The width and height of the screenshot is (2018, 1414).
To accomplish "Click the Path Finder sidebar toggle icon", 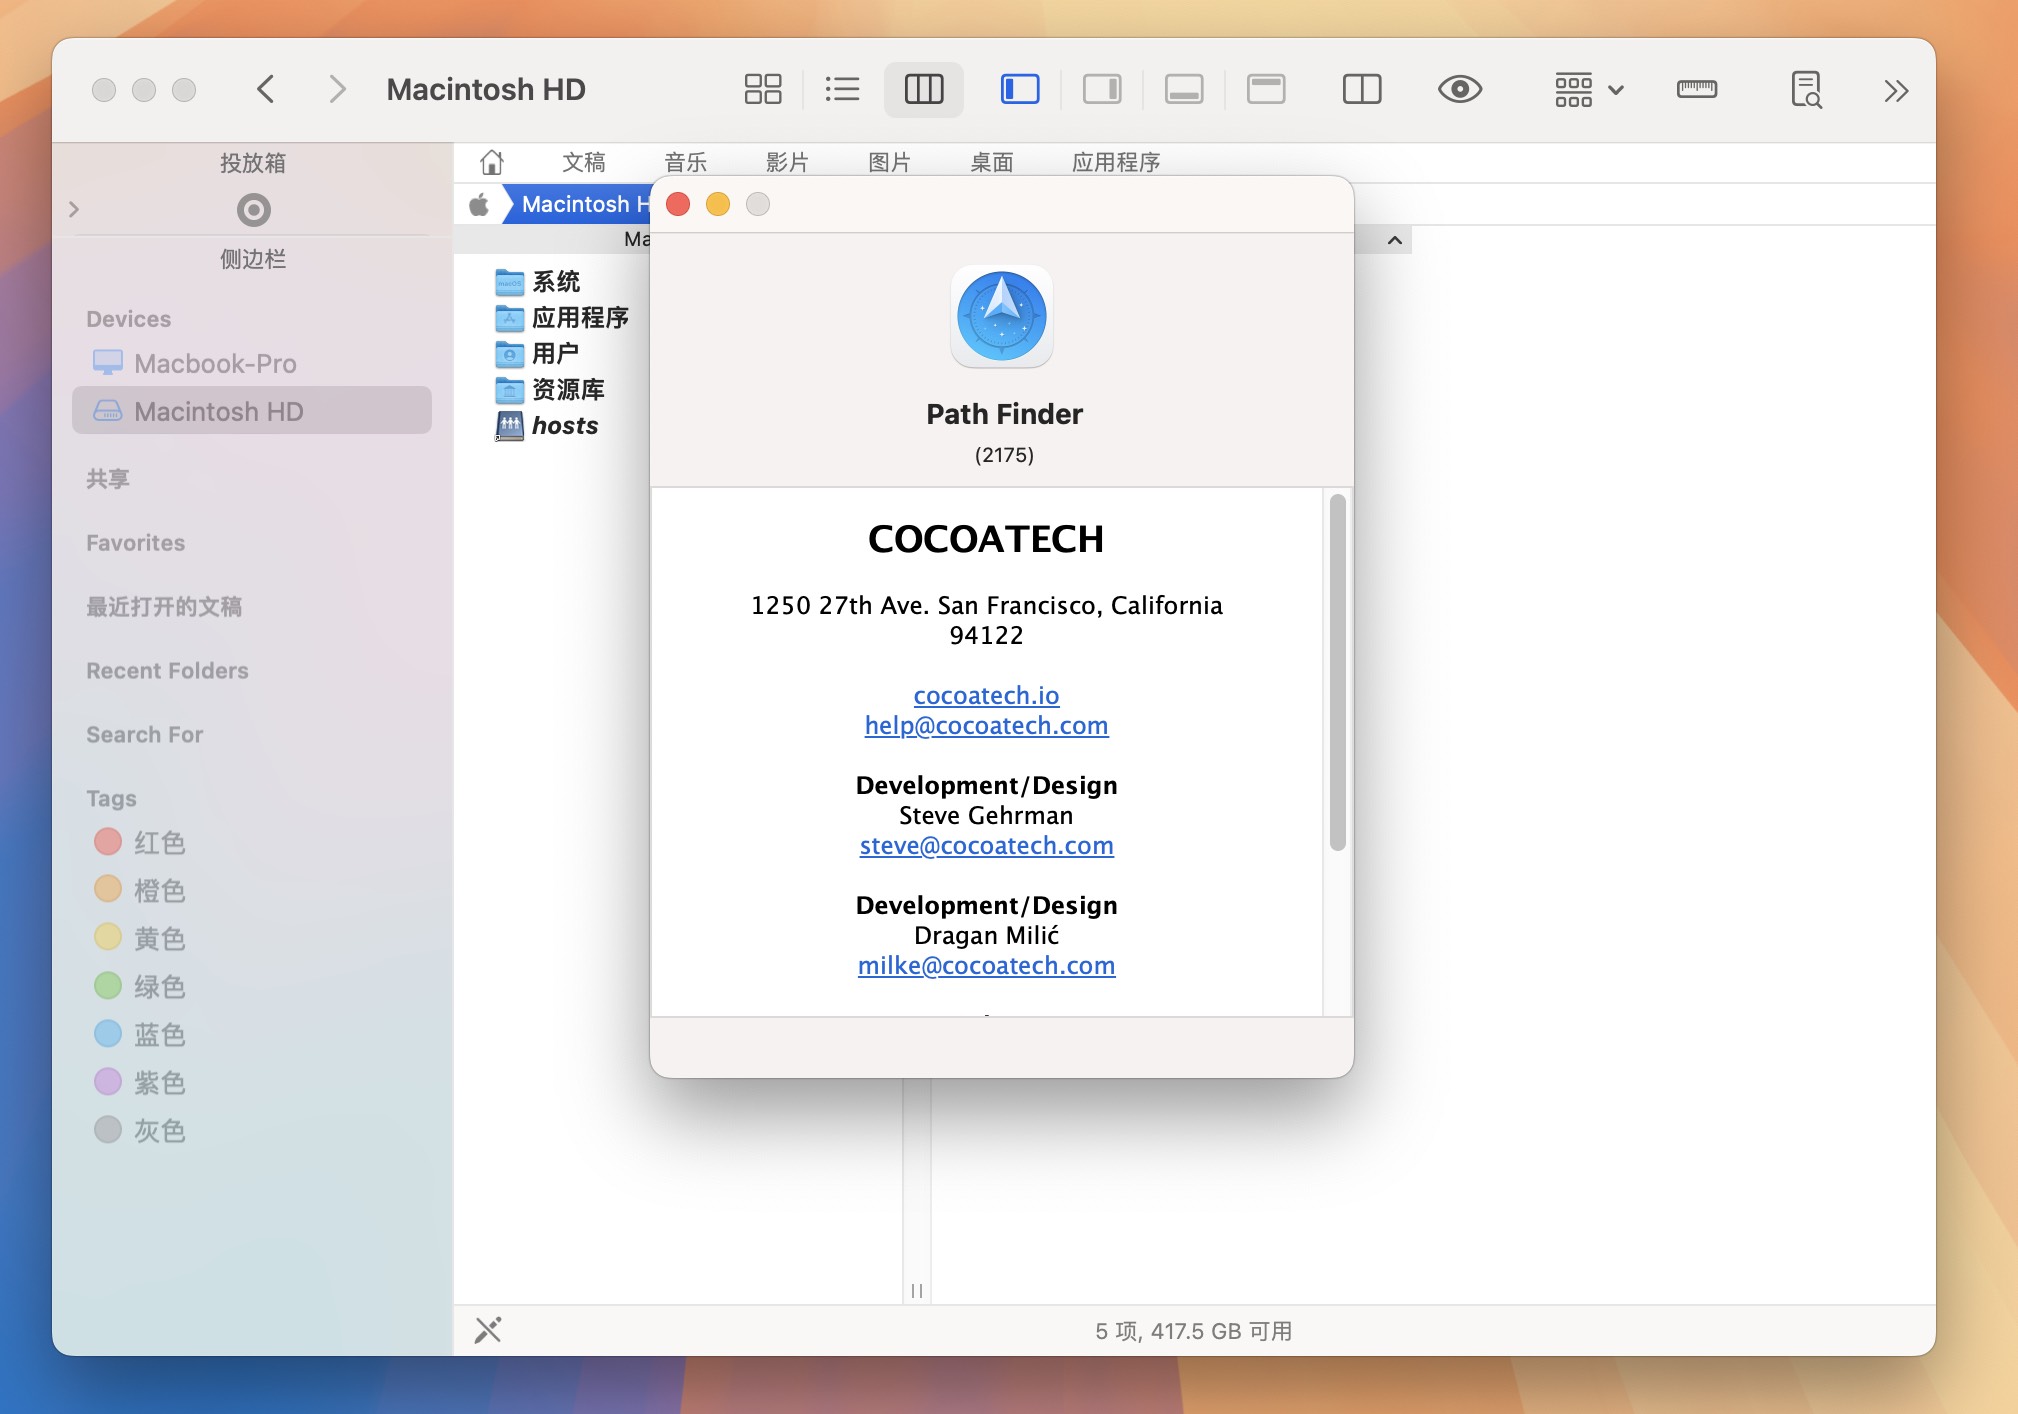I will click(1014, 87).
